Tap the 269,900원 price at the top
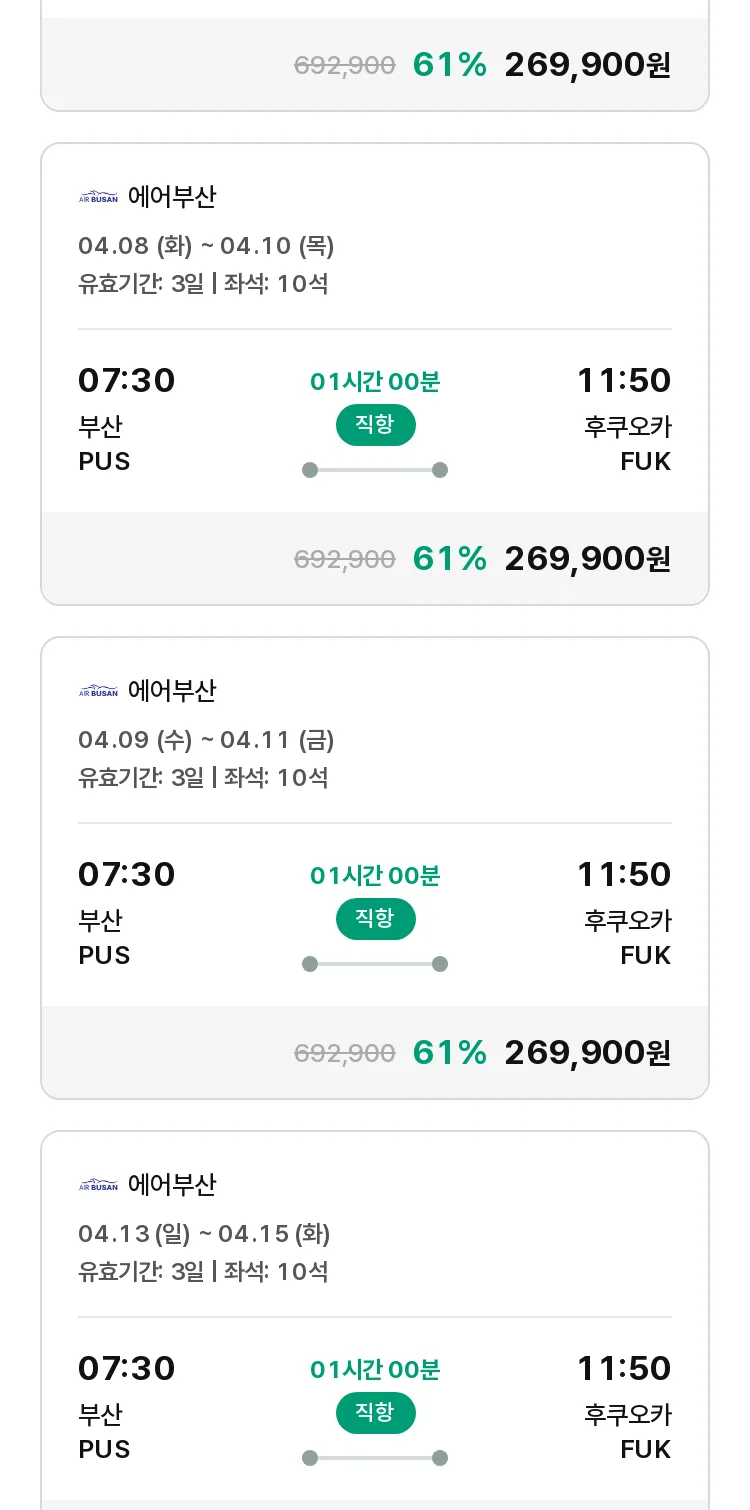This screenshot has width=750, height=1510. point(588,65)
